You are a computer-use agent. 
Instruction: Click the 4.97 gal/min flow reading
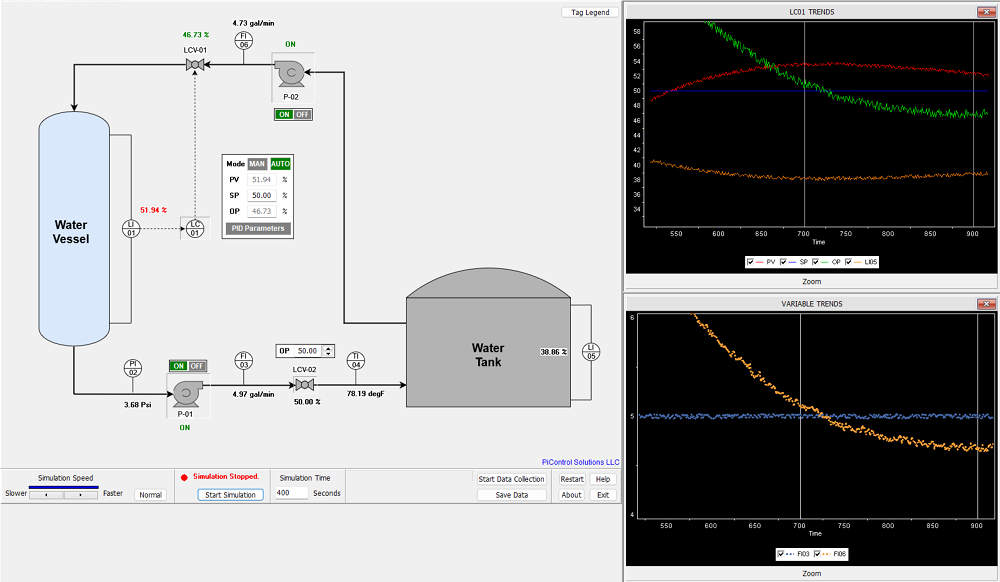point(253,394)
